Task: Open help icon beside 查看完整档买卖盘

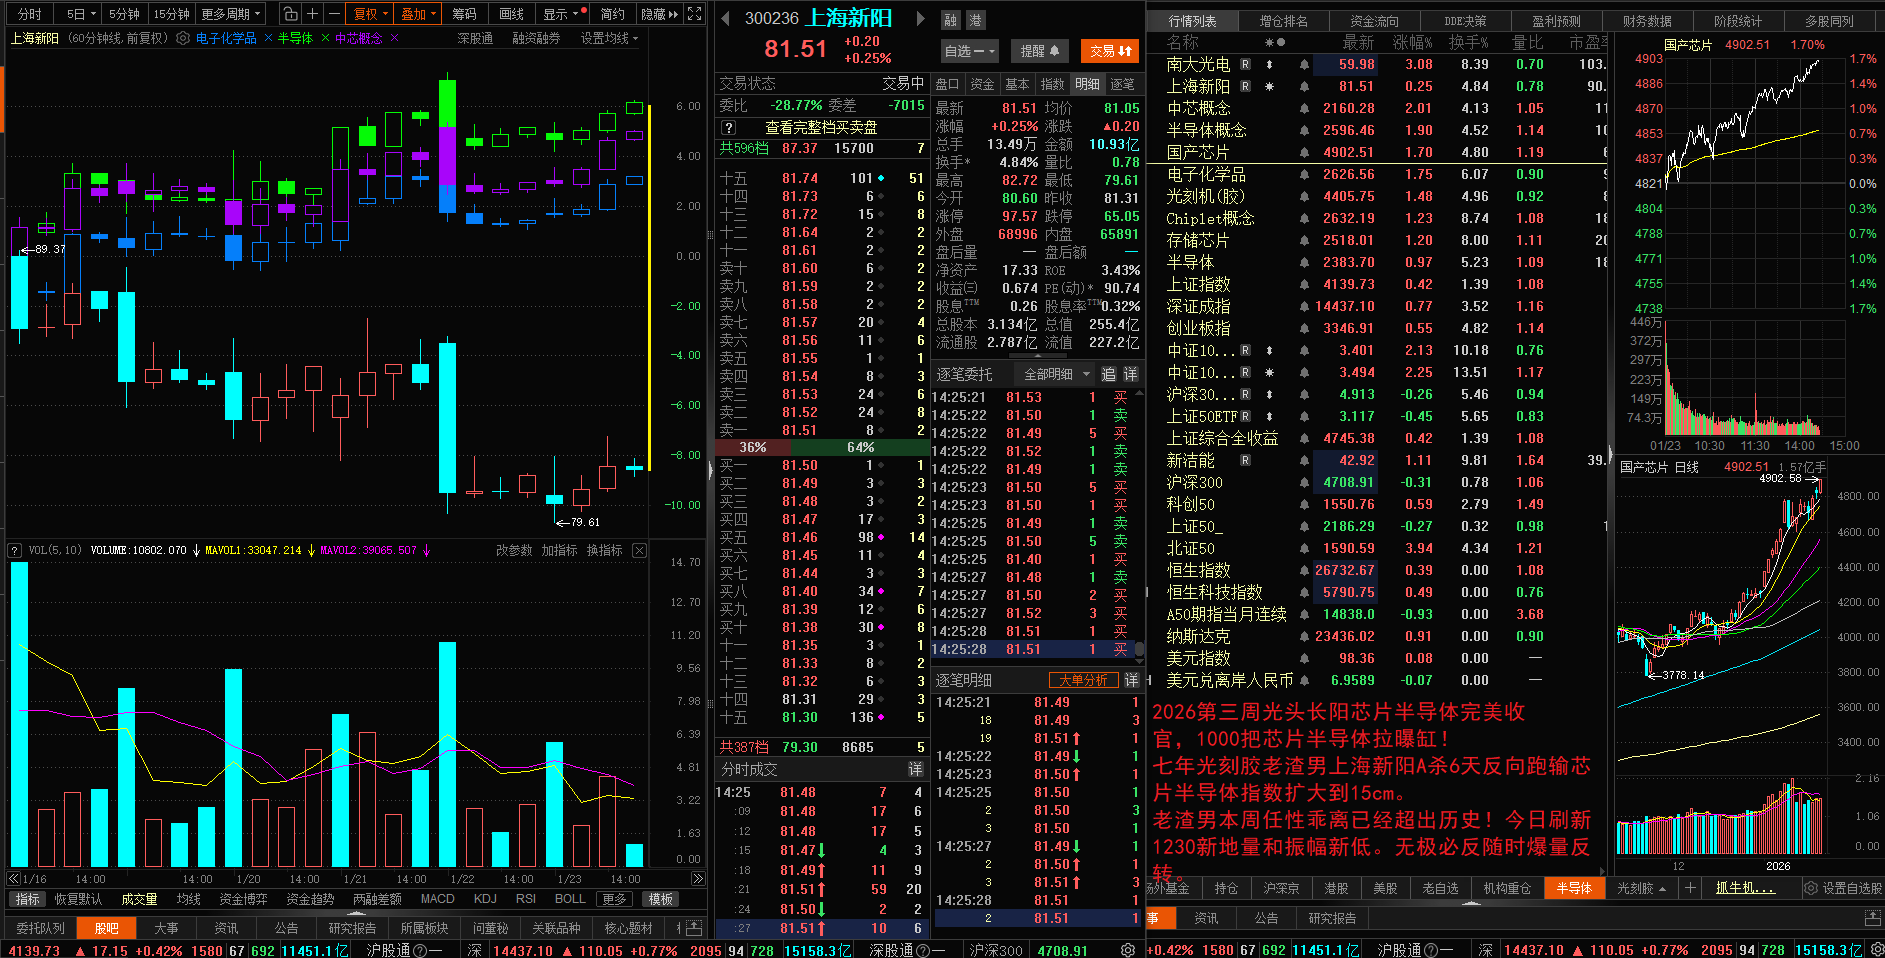Action: 729,127
